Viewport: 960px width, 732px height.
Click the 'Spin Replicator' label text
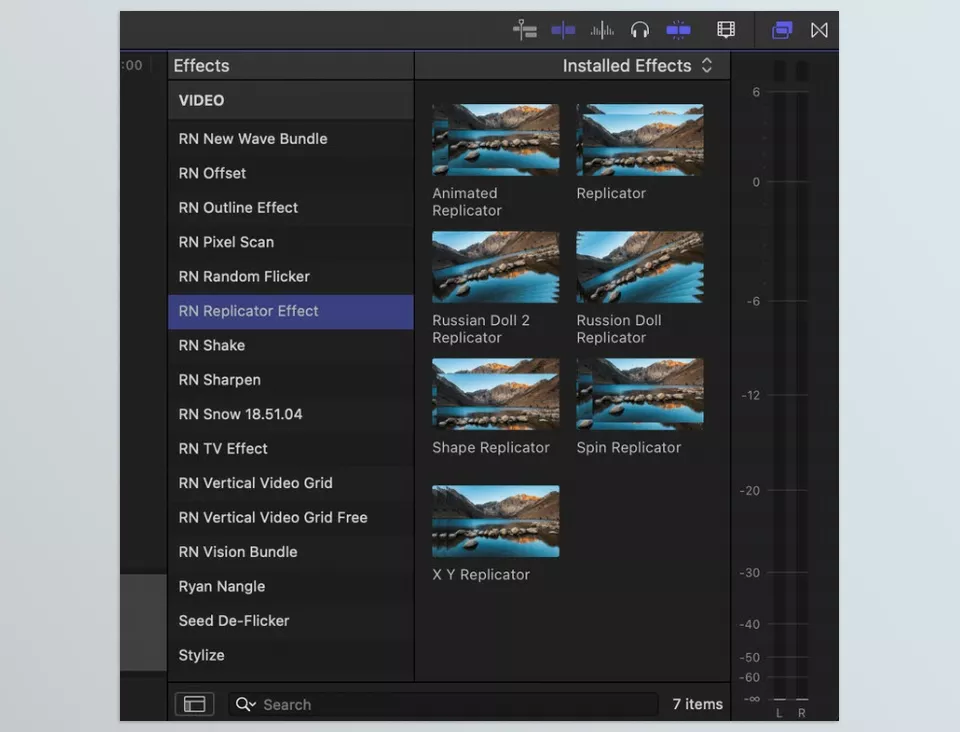(x=629, y=447)
